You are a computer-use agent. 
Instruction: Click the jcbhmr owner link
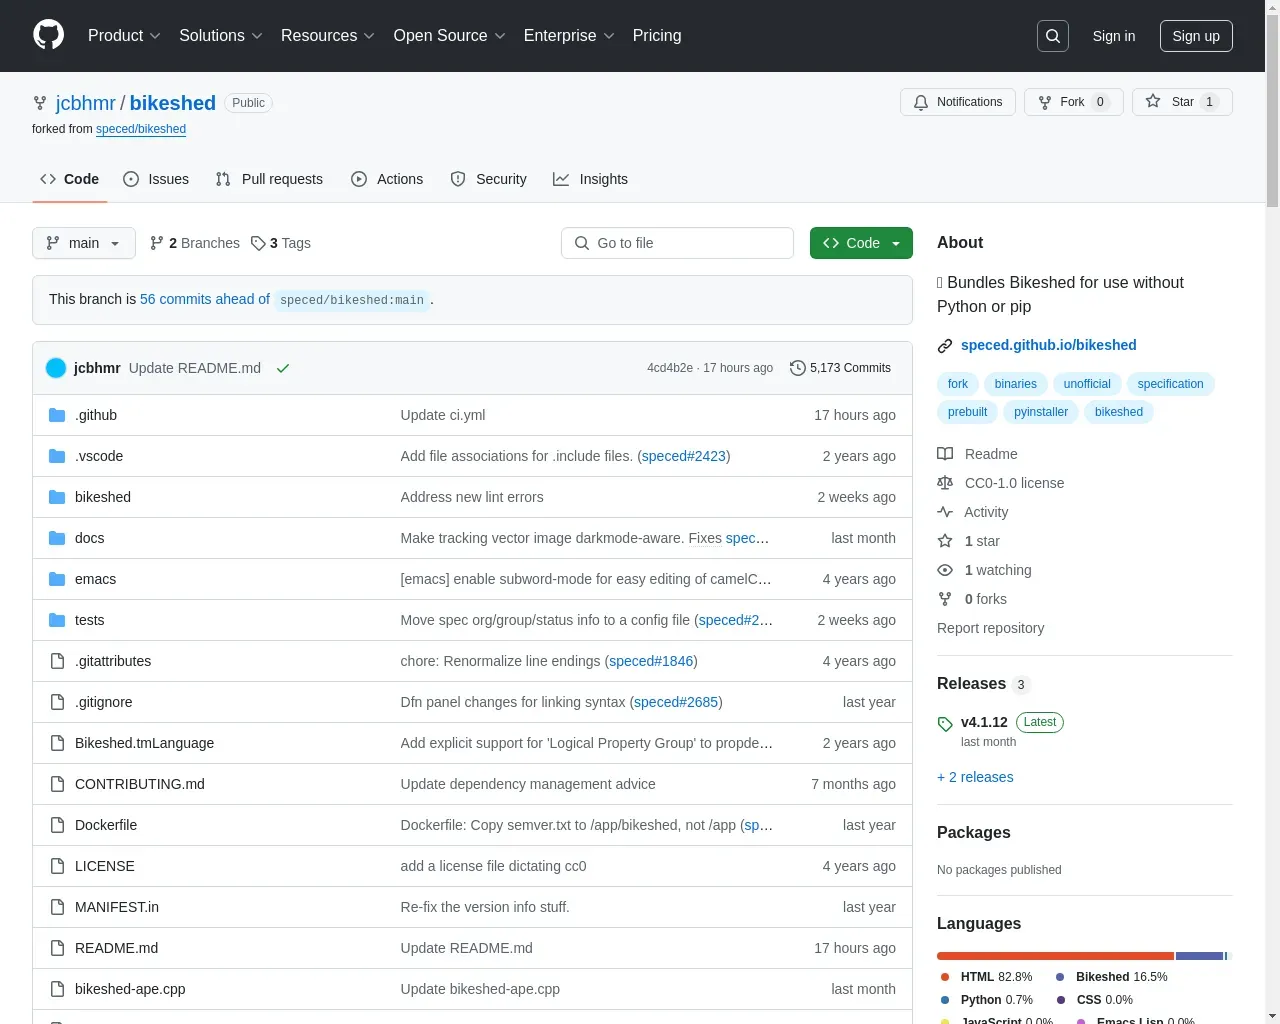pos(86,103)
